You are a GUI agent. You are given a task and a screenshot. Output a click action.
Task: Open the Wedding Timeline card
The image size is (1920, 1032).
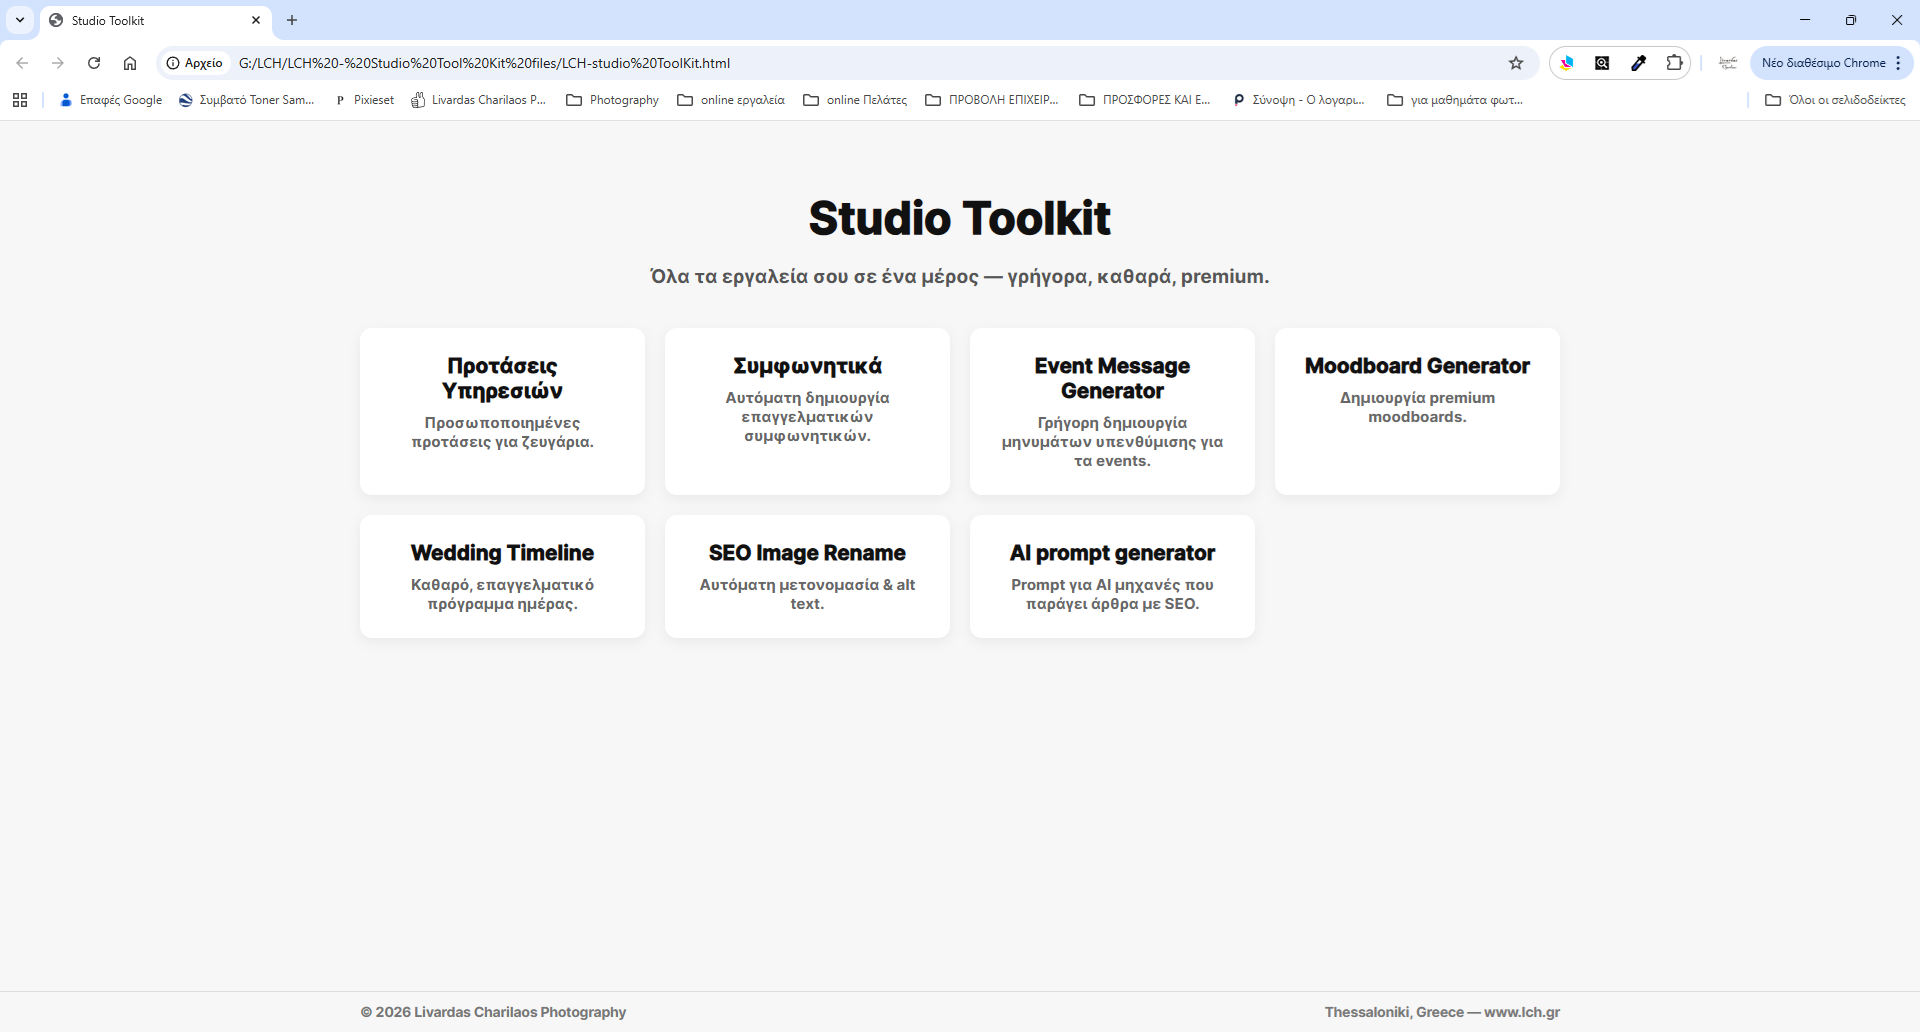pyautogui.click(x=502, y=576)
